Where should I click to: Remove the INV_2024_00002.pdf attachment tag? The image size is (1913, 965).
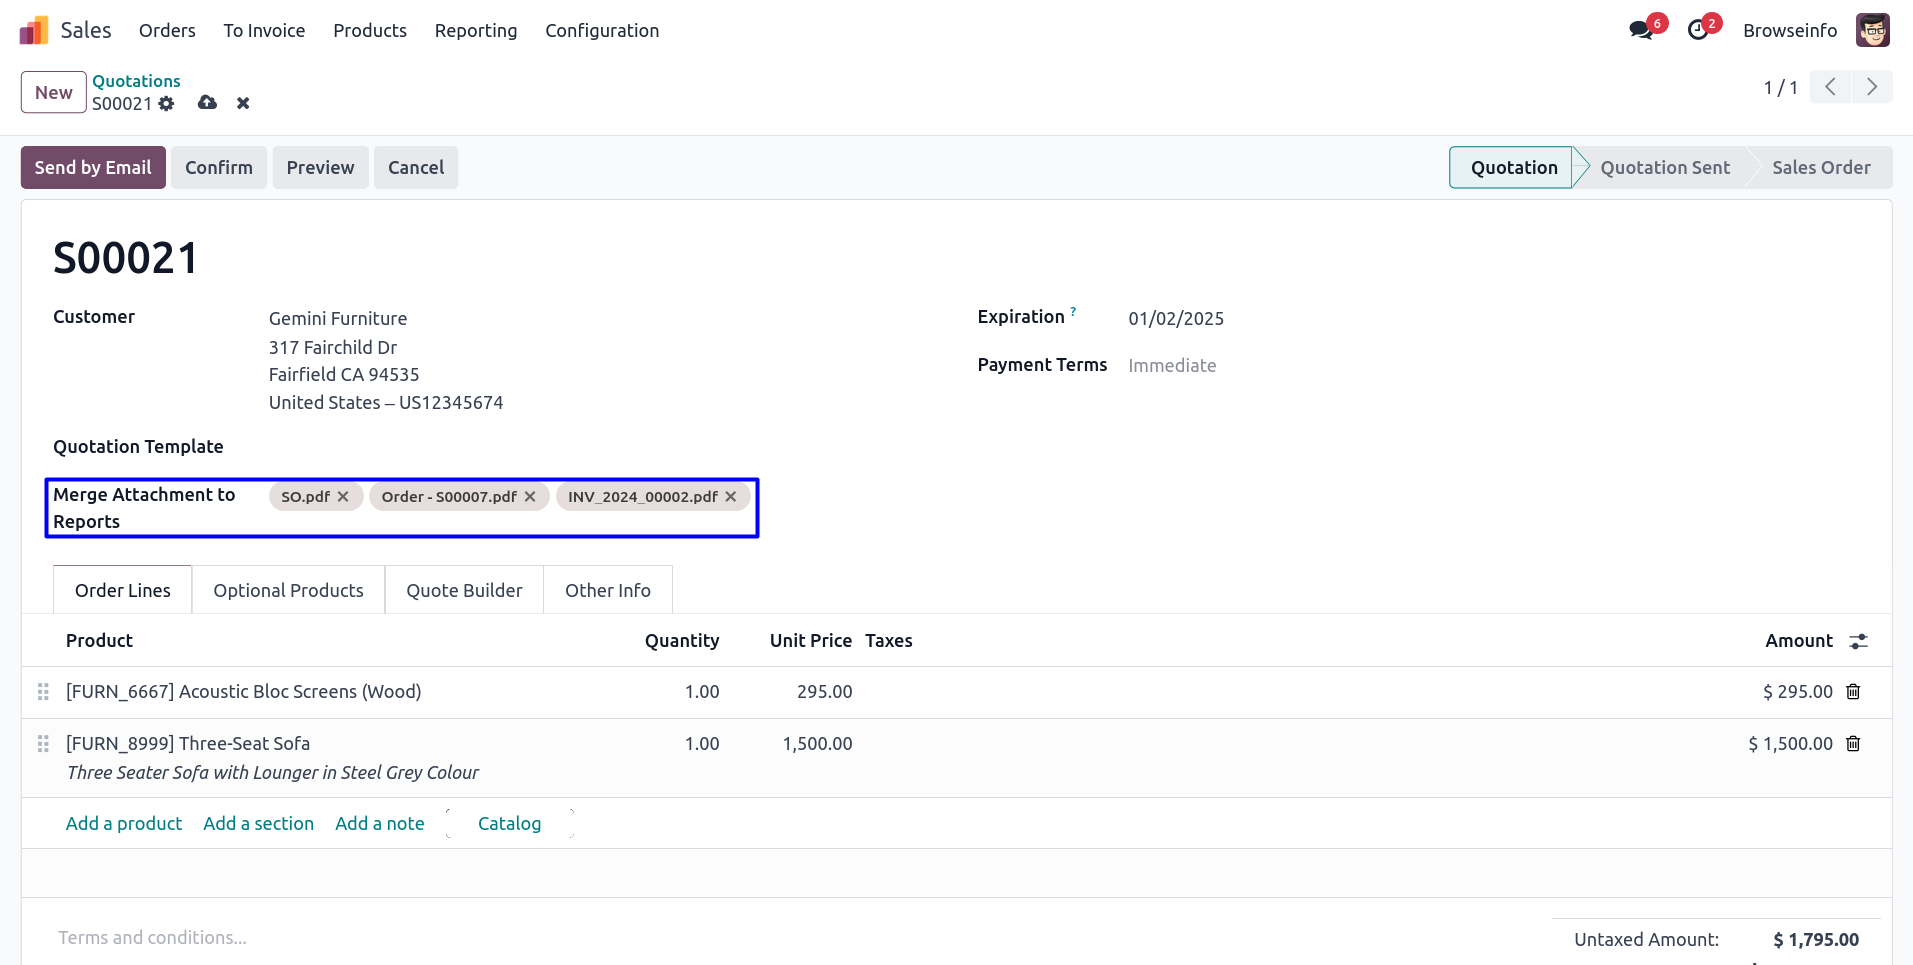click(x=731, y=497)
